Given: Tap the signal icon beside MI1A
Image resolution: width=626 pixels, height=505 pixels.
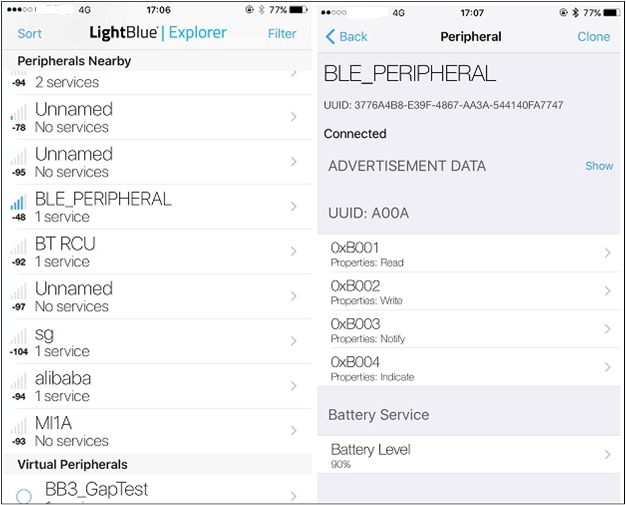Looking at the screenshot, I should pos(19,426).
